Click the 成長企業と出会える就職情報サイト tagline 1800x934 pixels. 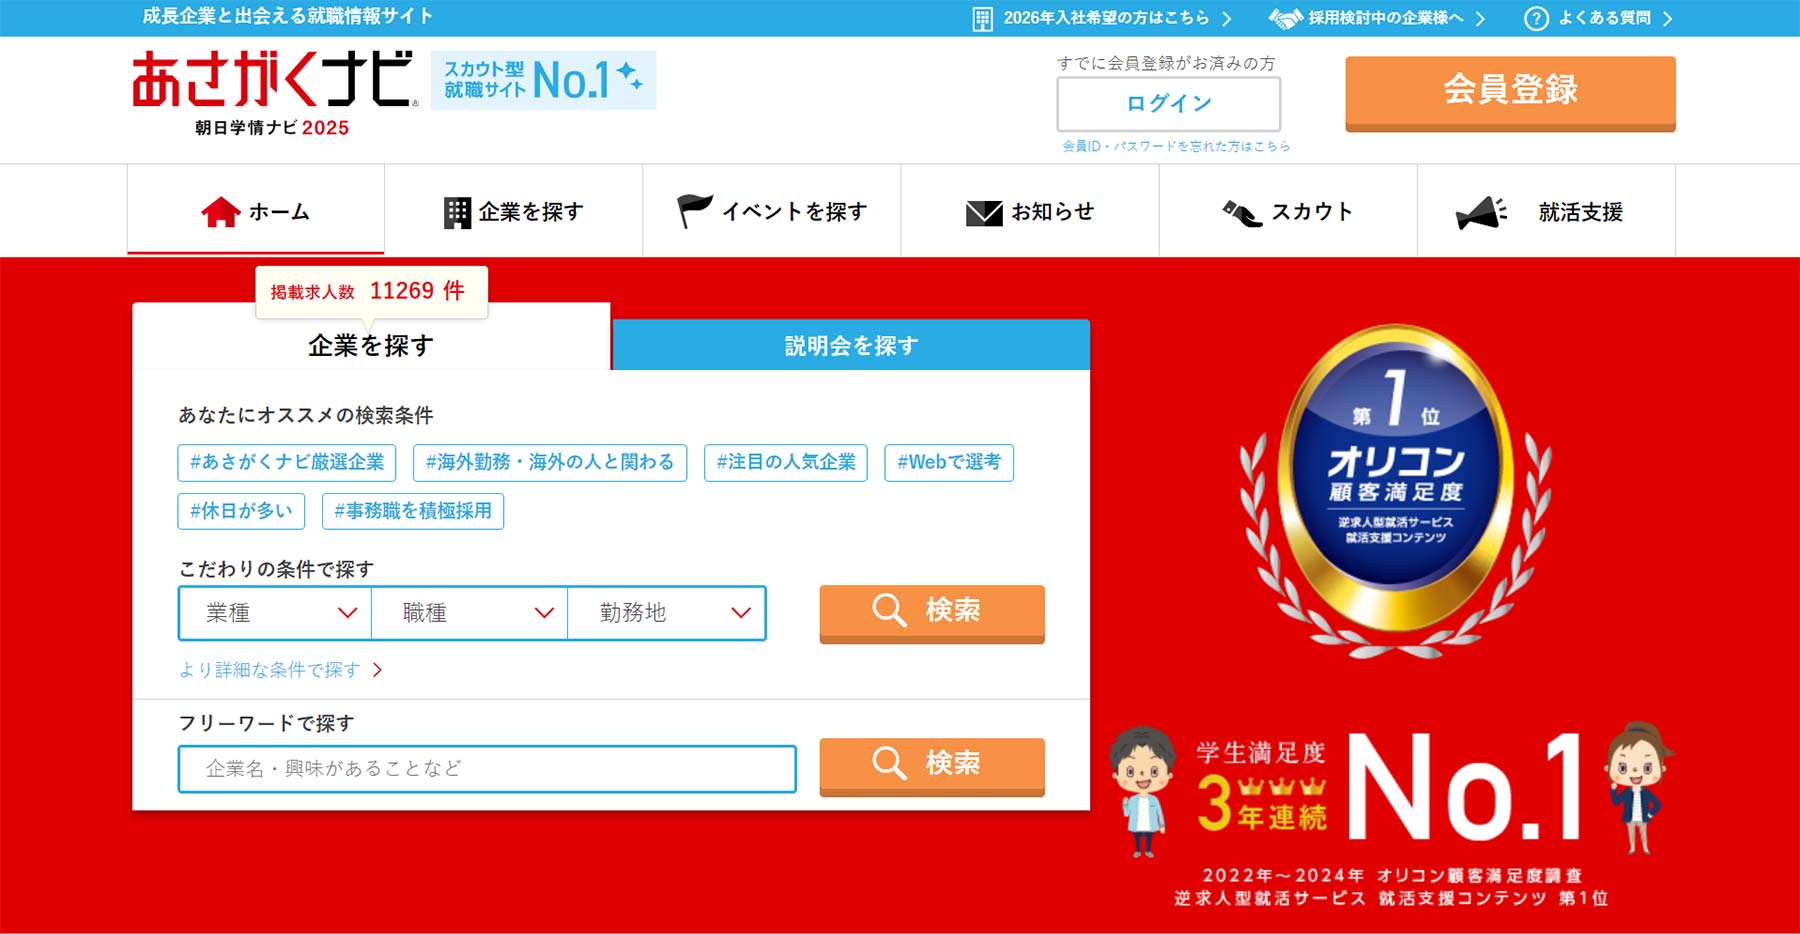click(x=288, y=16)
